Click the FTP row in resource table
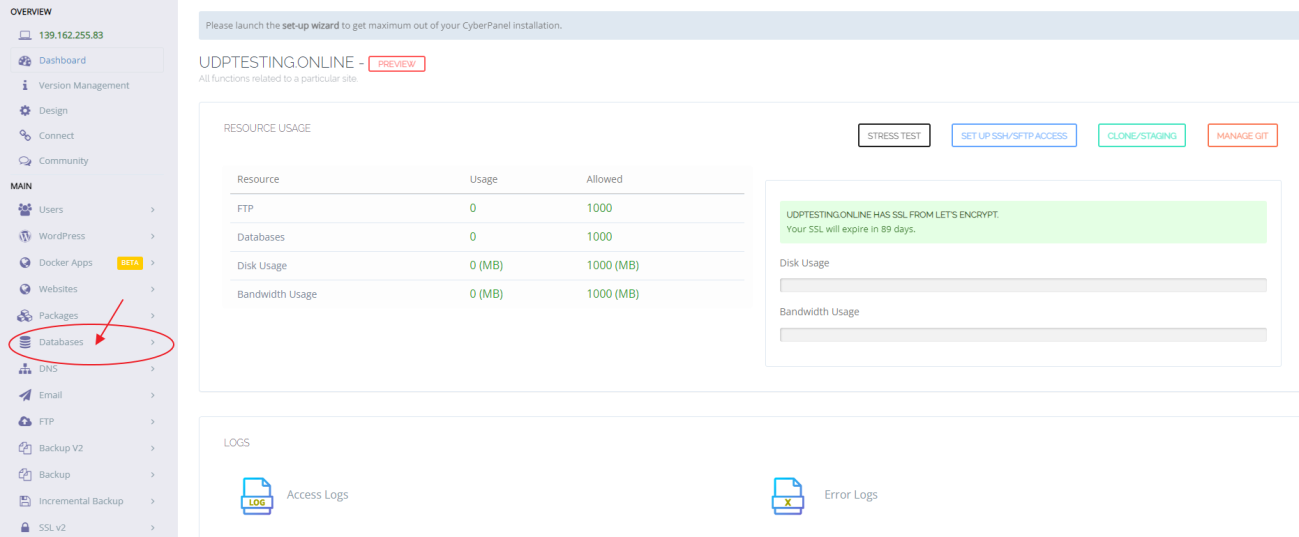Image resolution: width=1299 pixels, height=537 pixels. (x=487, y=208)
